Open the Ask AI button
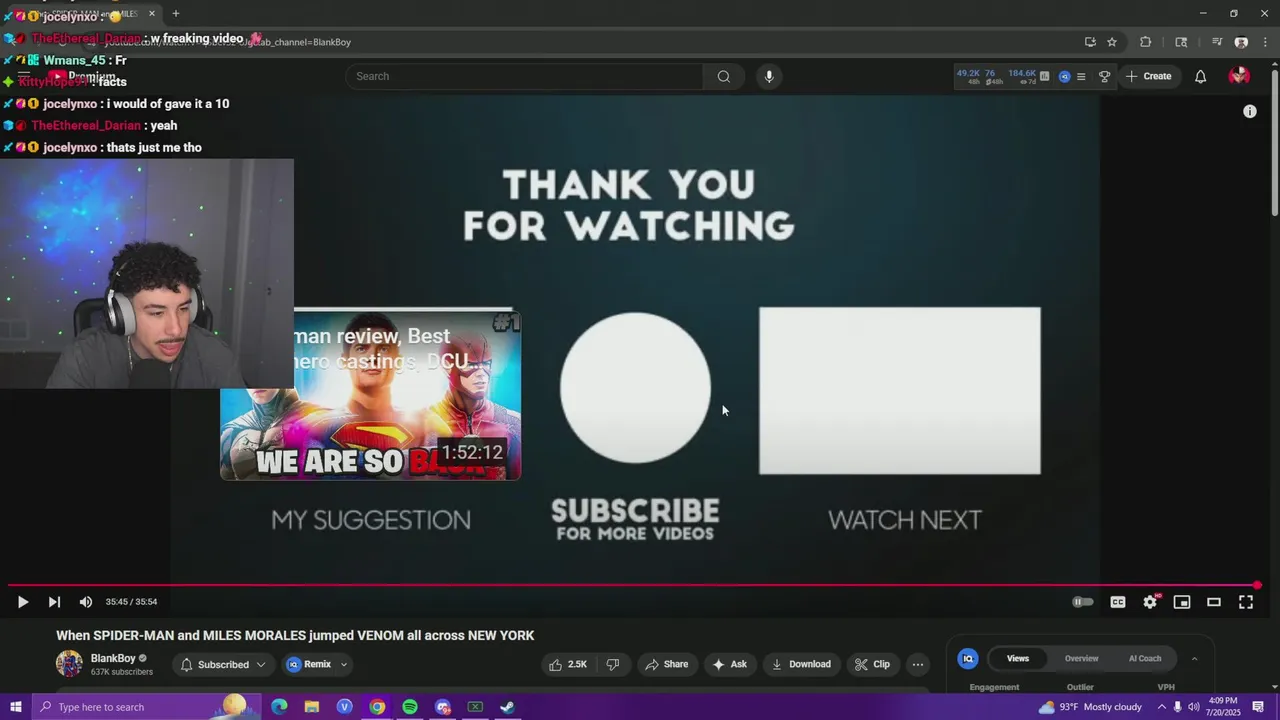Image resolution: width=1280 pixels, height=720 pixels. click(729, 664)
